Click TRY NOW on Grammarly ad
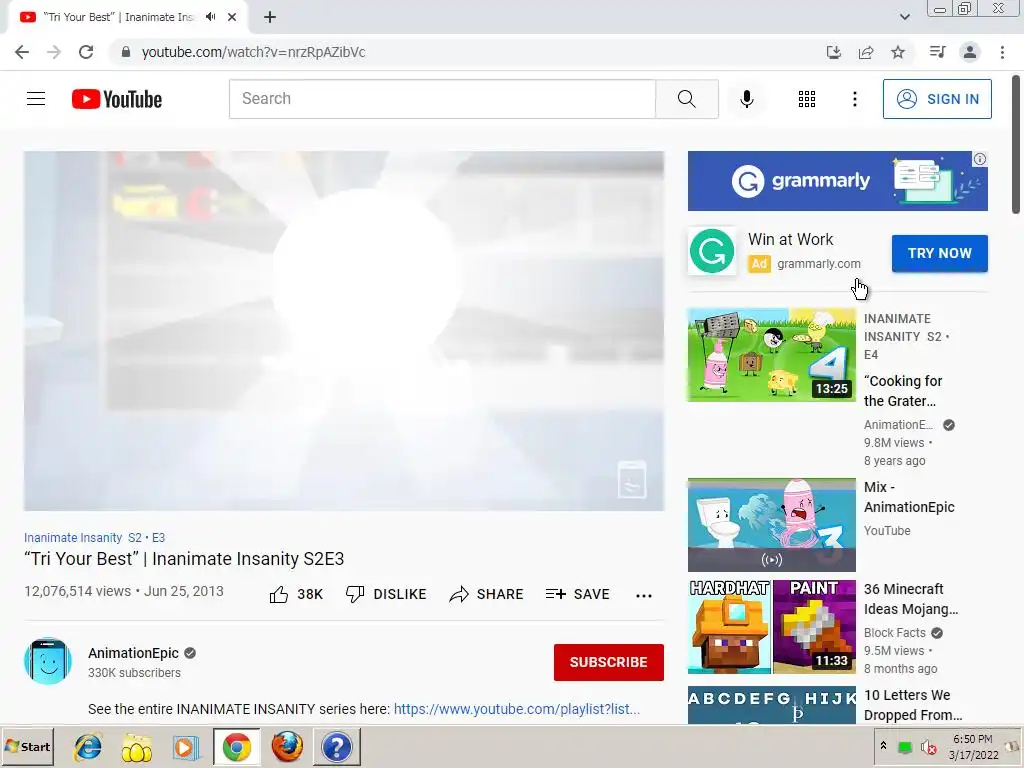The width and height of the screenshot is (1024, 768). 940,253
